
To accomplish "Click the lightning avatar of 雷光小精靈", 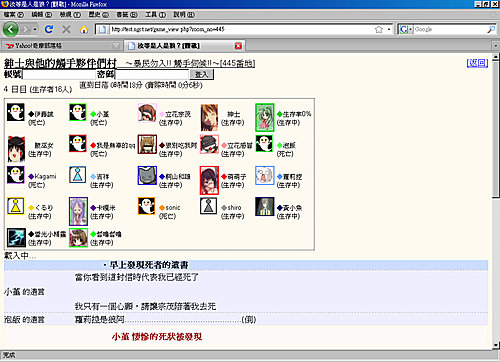I will pyautogui.click(x=16, y=237).
